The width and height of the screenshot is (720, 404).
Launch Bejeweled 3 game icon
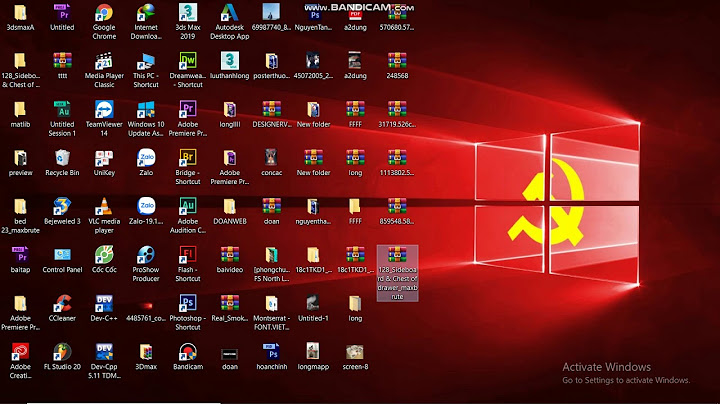[x=62, y=207]
